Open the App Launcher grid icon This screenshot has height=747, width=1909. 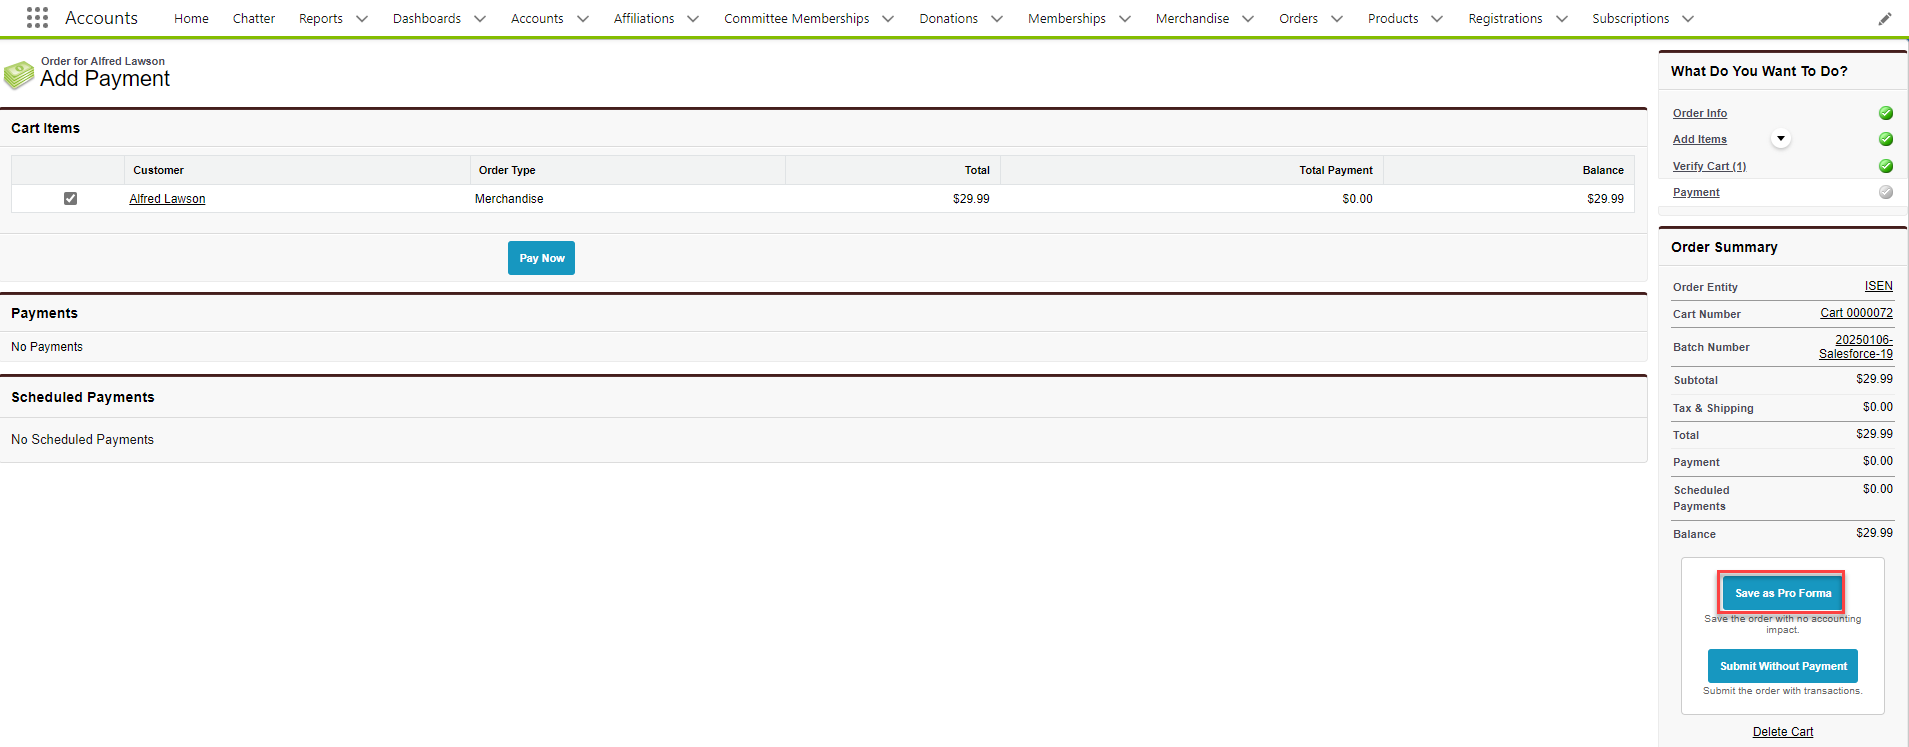coord(37,18)
